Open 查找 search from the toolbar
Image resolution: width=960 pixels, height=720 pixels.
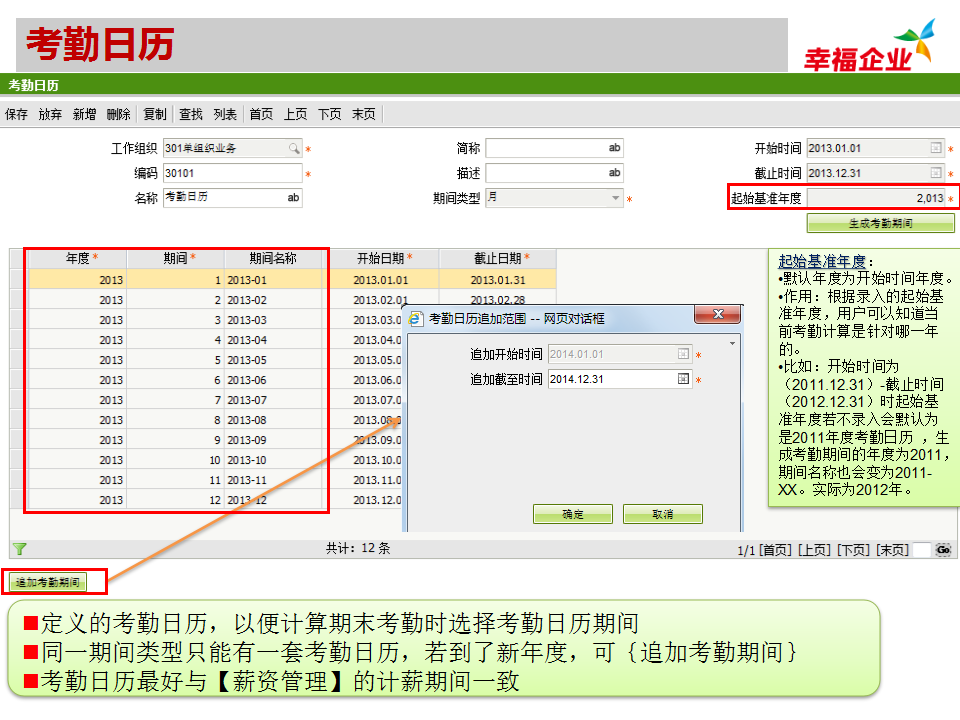[x=191, y=114]
